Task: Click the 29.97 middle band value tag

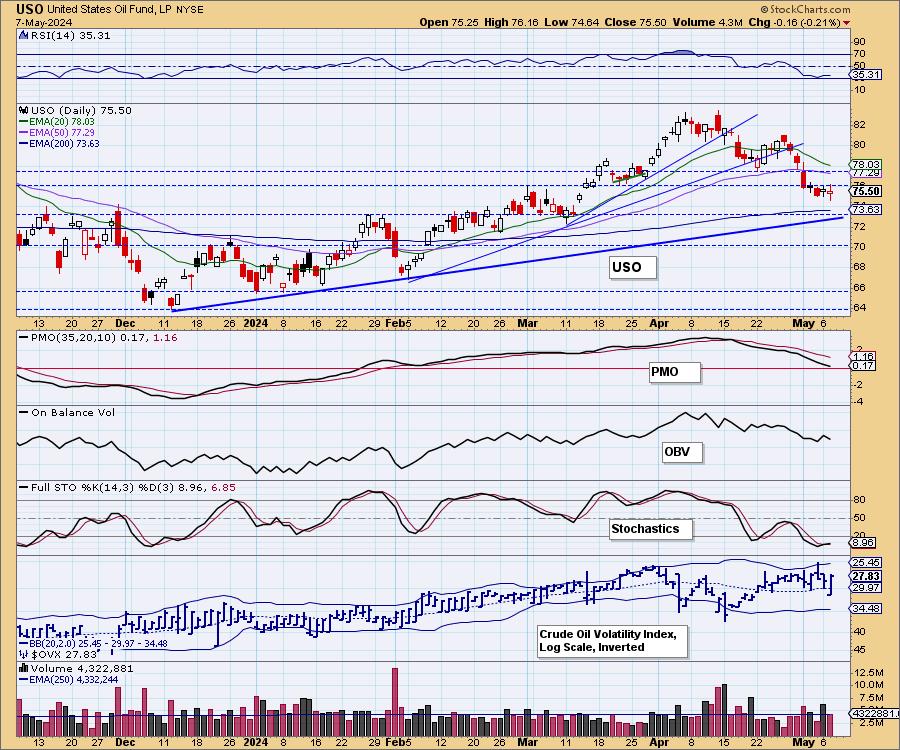Action: point(867,588)
